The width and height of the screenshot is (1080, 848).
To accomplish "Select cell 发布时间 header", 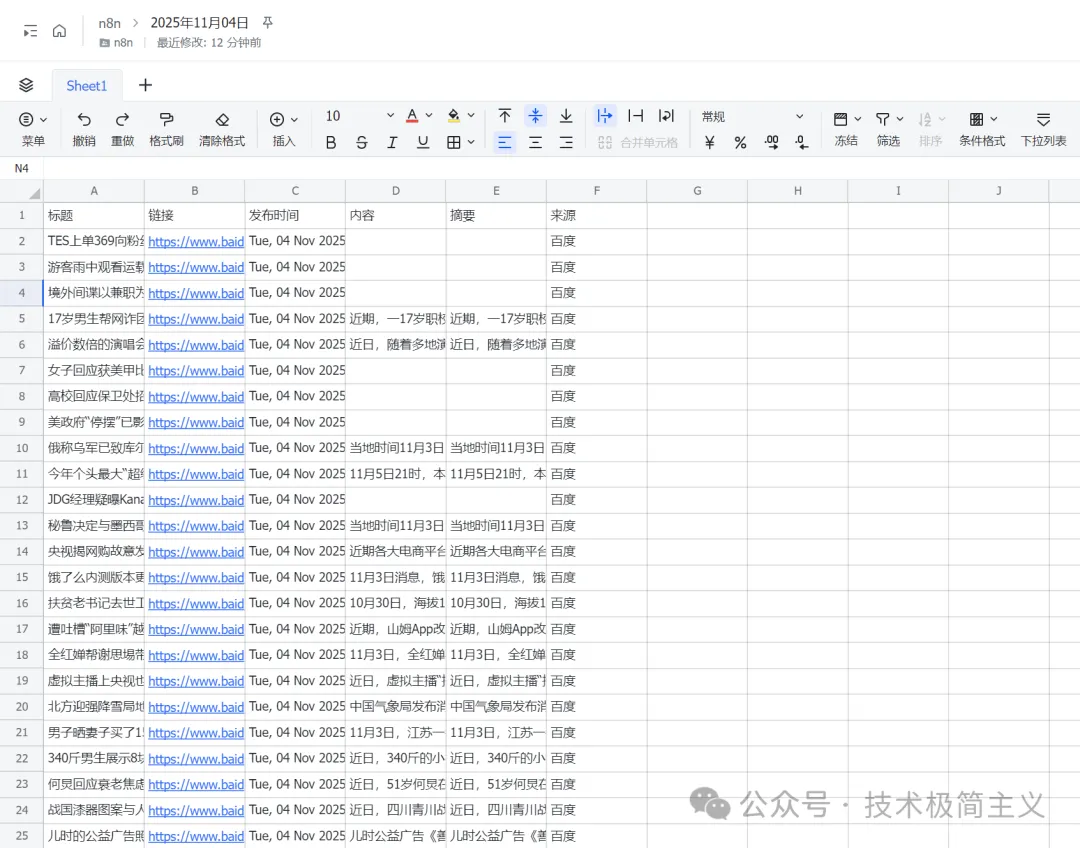I will tap(295, 216).
